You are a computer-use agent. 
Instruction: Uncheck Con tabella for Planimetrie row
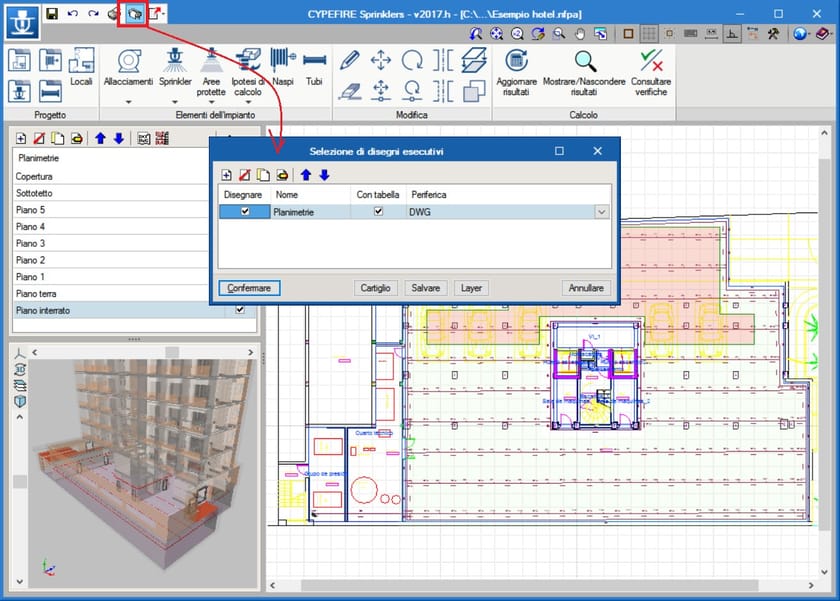click(x=377, y=212)
